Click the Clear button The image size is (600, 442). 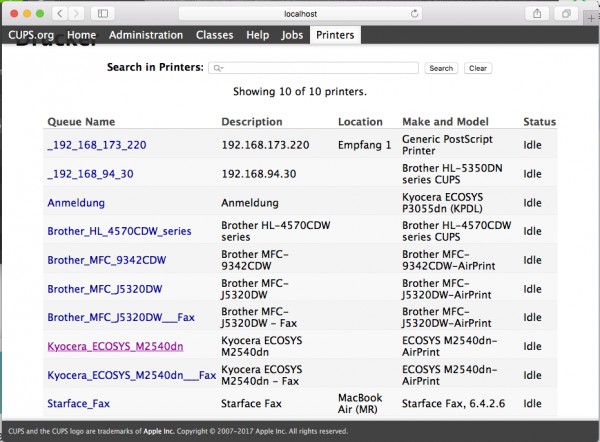[x=478, y=68]
